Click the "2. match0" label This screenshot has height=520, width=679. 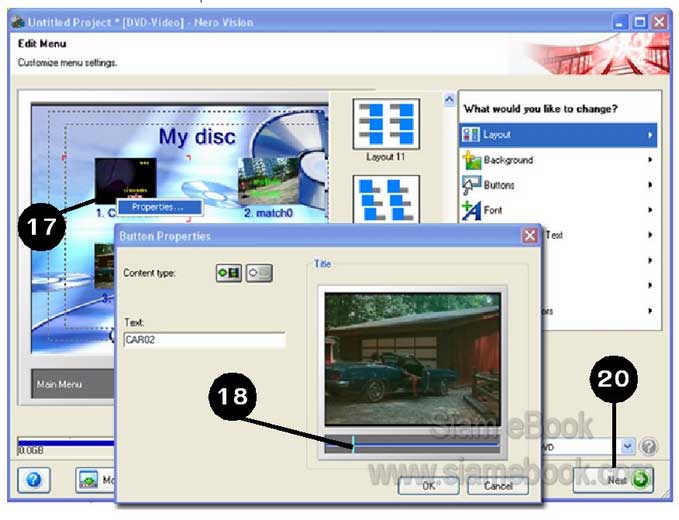268,213
